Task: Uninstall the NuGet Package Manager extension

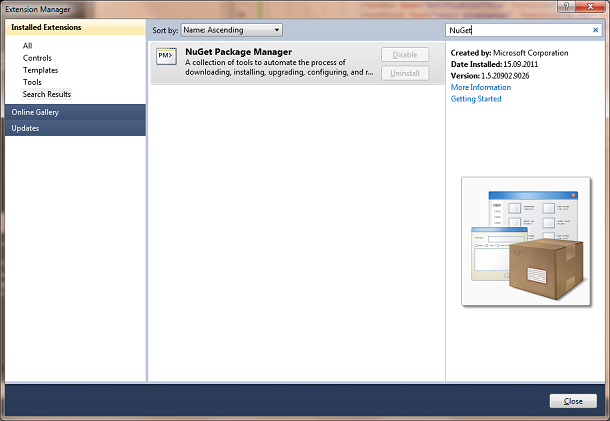Action: click(405, 73)
